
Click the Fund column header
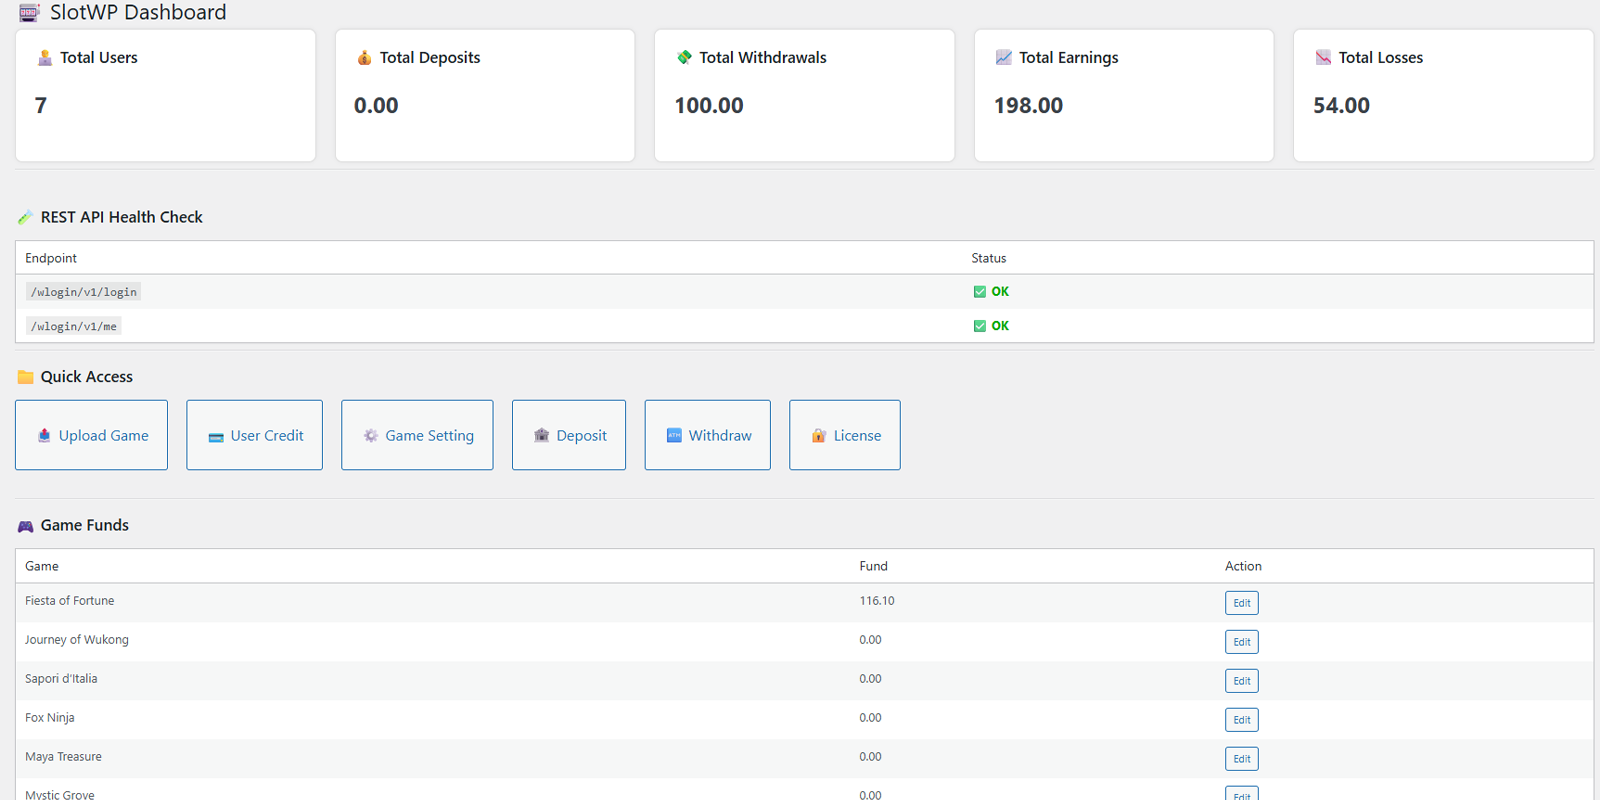click(873, 566)
